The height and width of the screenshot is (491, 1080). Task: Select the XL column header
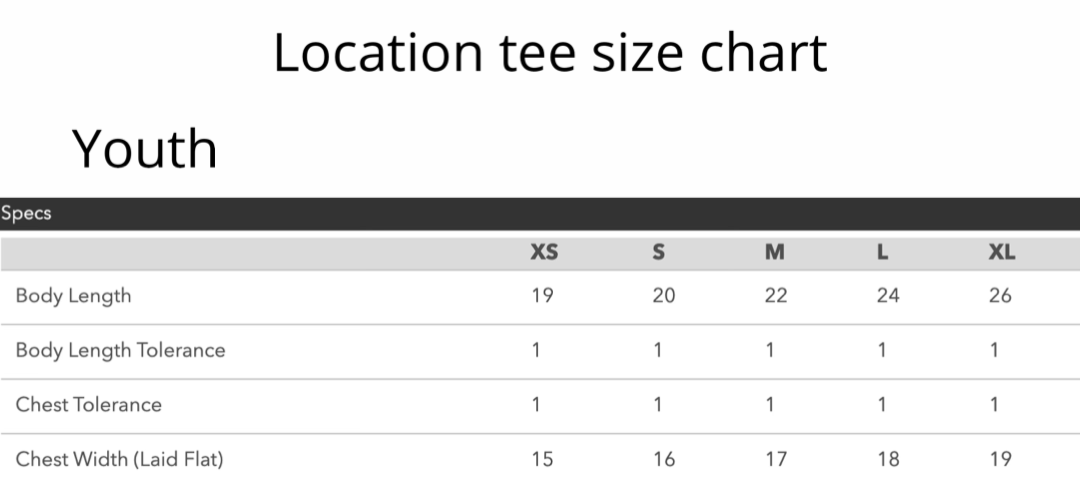click(x=1001, y=253)
